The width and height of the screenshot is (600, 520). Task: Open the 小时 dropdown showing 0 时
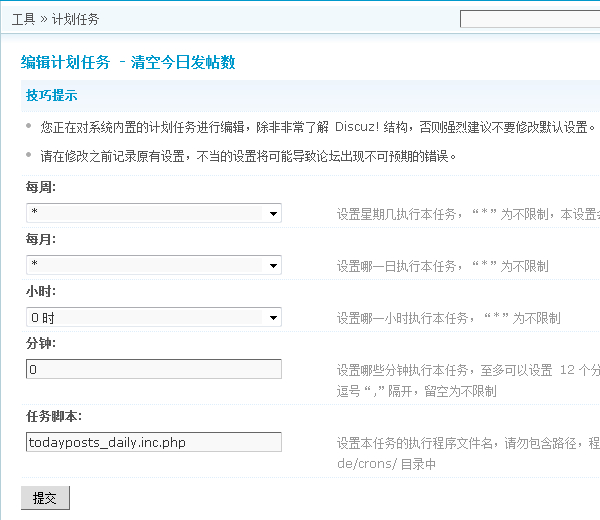[x=154, y=317]
